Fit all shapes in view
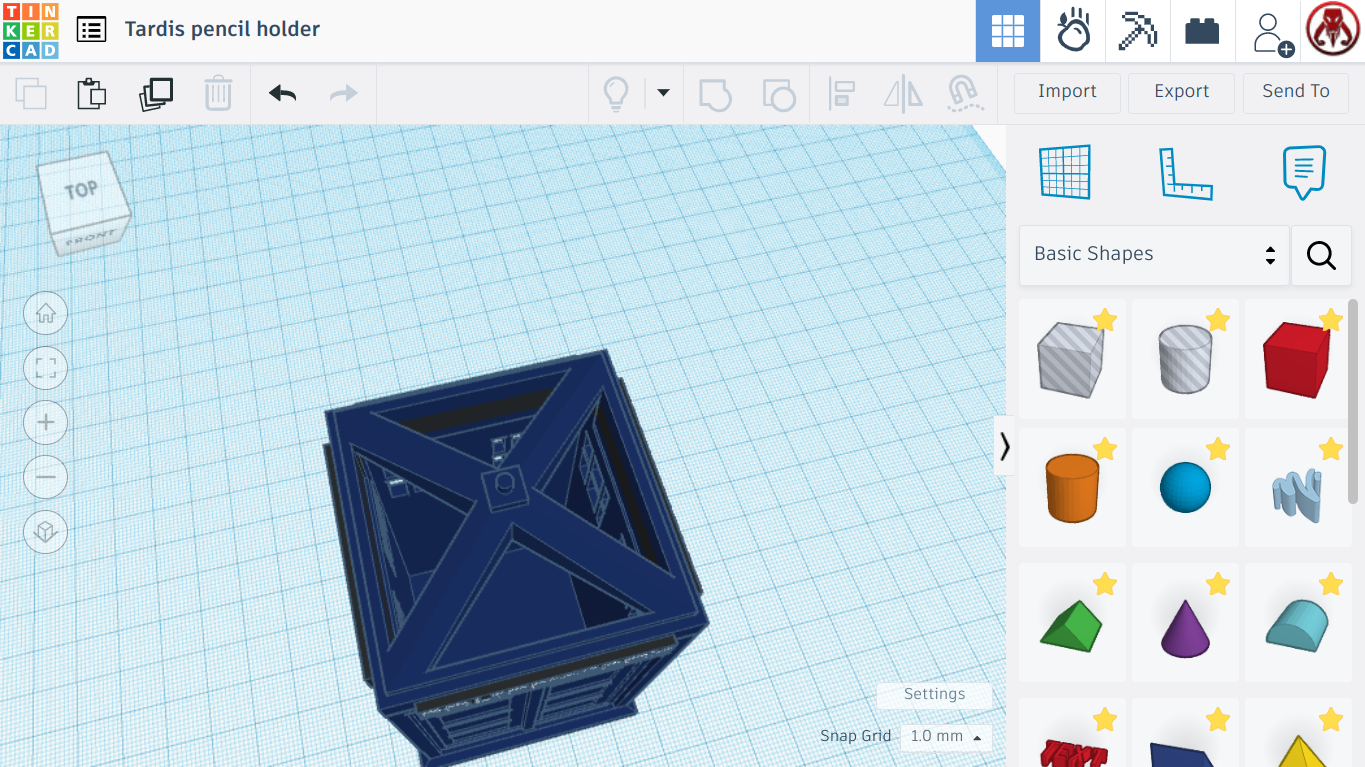1365x767 pixels. [x=45, y=368]
